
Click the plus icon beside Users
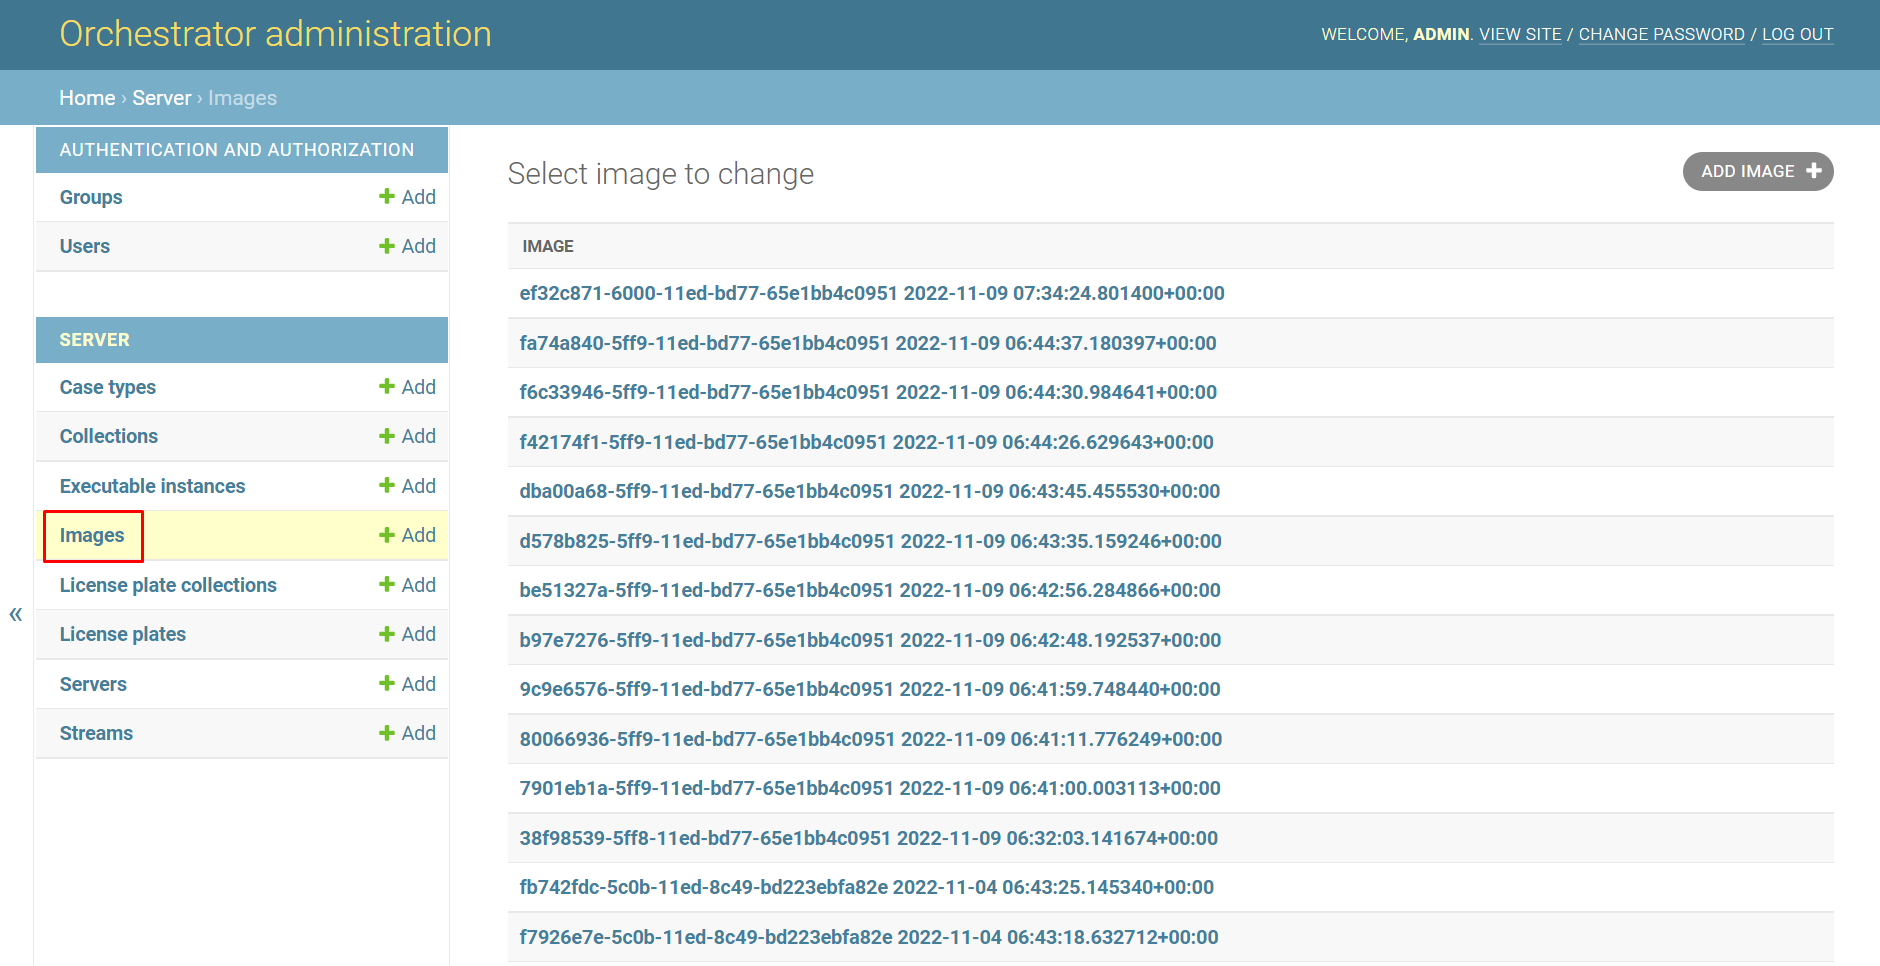coord(387,246)
